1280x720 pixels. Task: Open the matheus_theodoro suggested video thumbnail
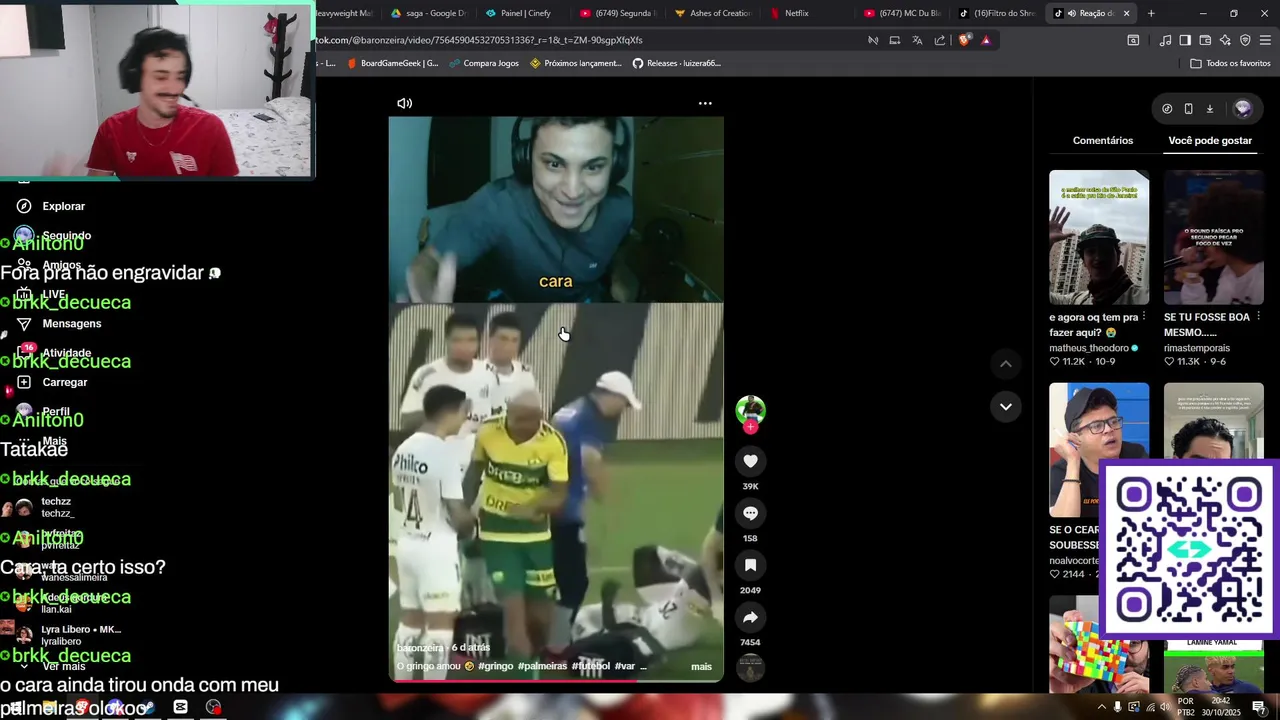click(x=1099, y=237)
